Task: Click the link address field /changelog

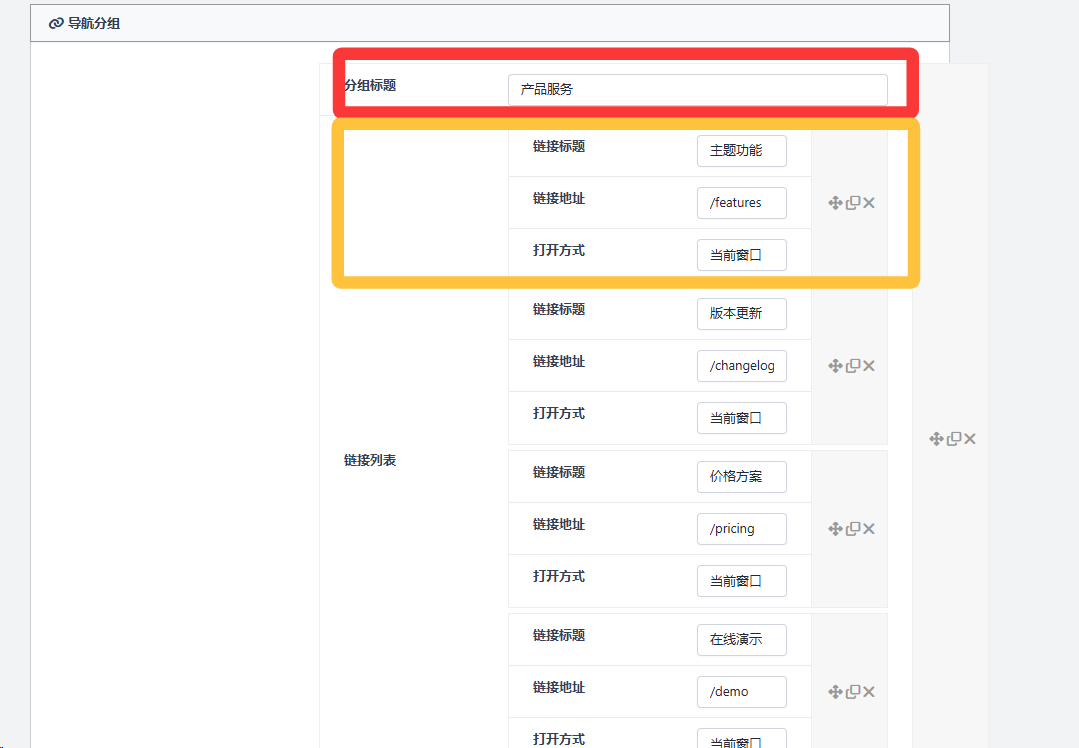Action: (x=742, y=366)
